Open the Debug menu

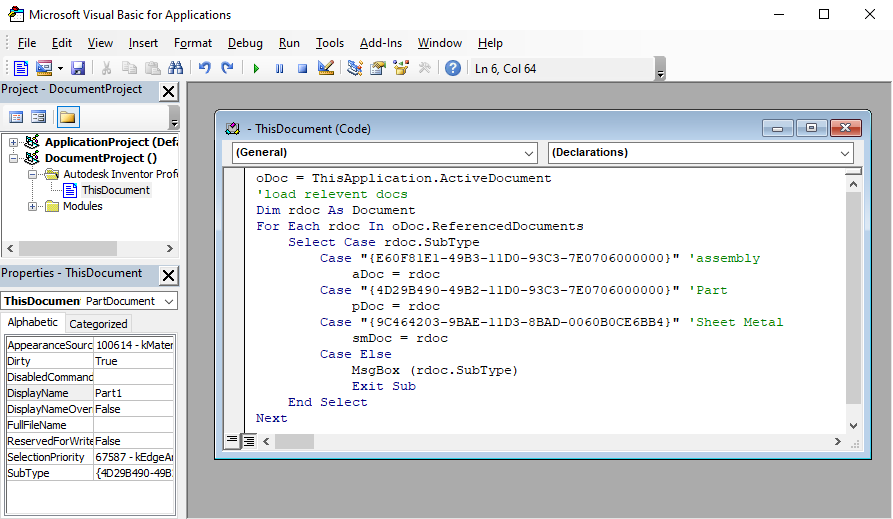[245, 43]
